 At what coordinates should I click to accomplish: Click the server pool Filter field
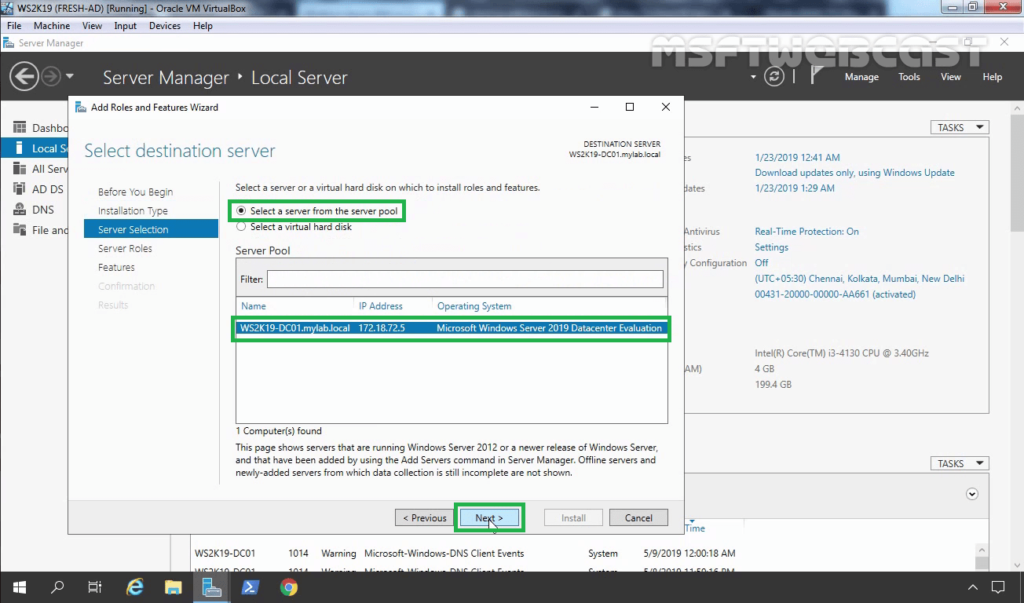[465, 279]
